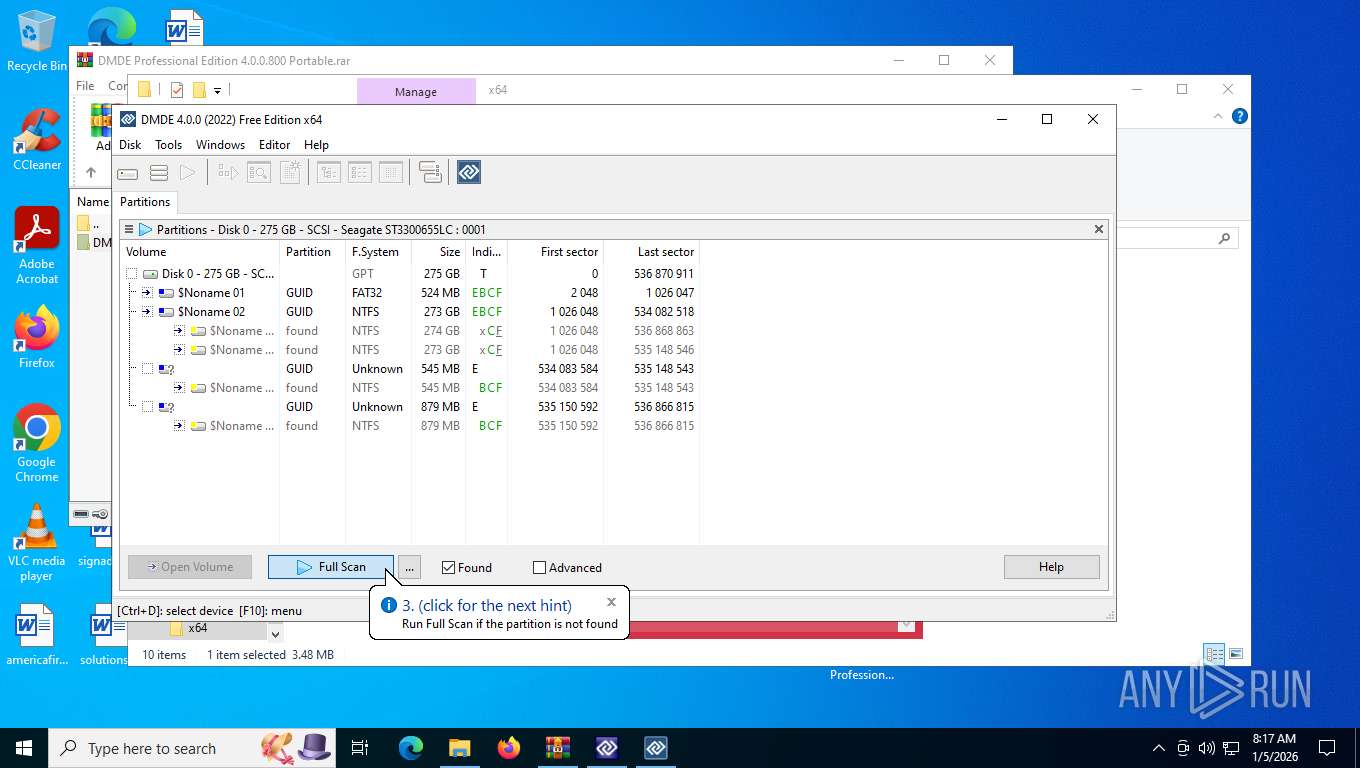
Task: Click the arrow box beside $Noname 01
Action: click(147, 293)
